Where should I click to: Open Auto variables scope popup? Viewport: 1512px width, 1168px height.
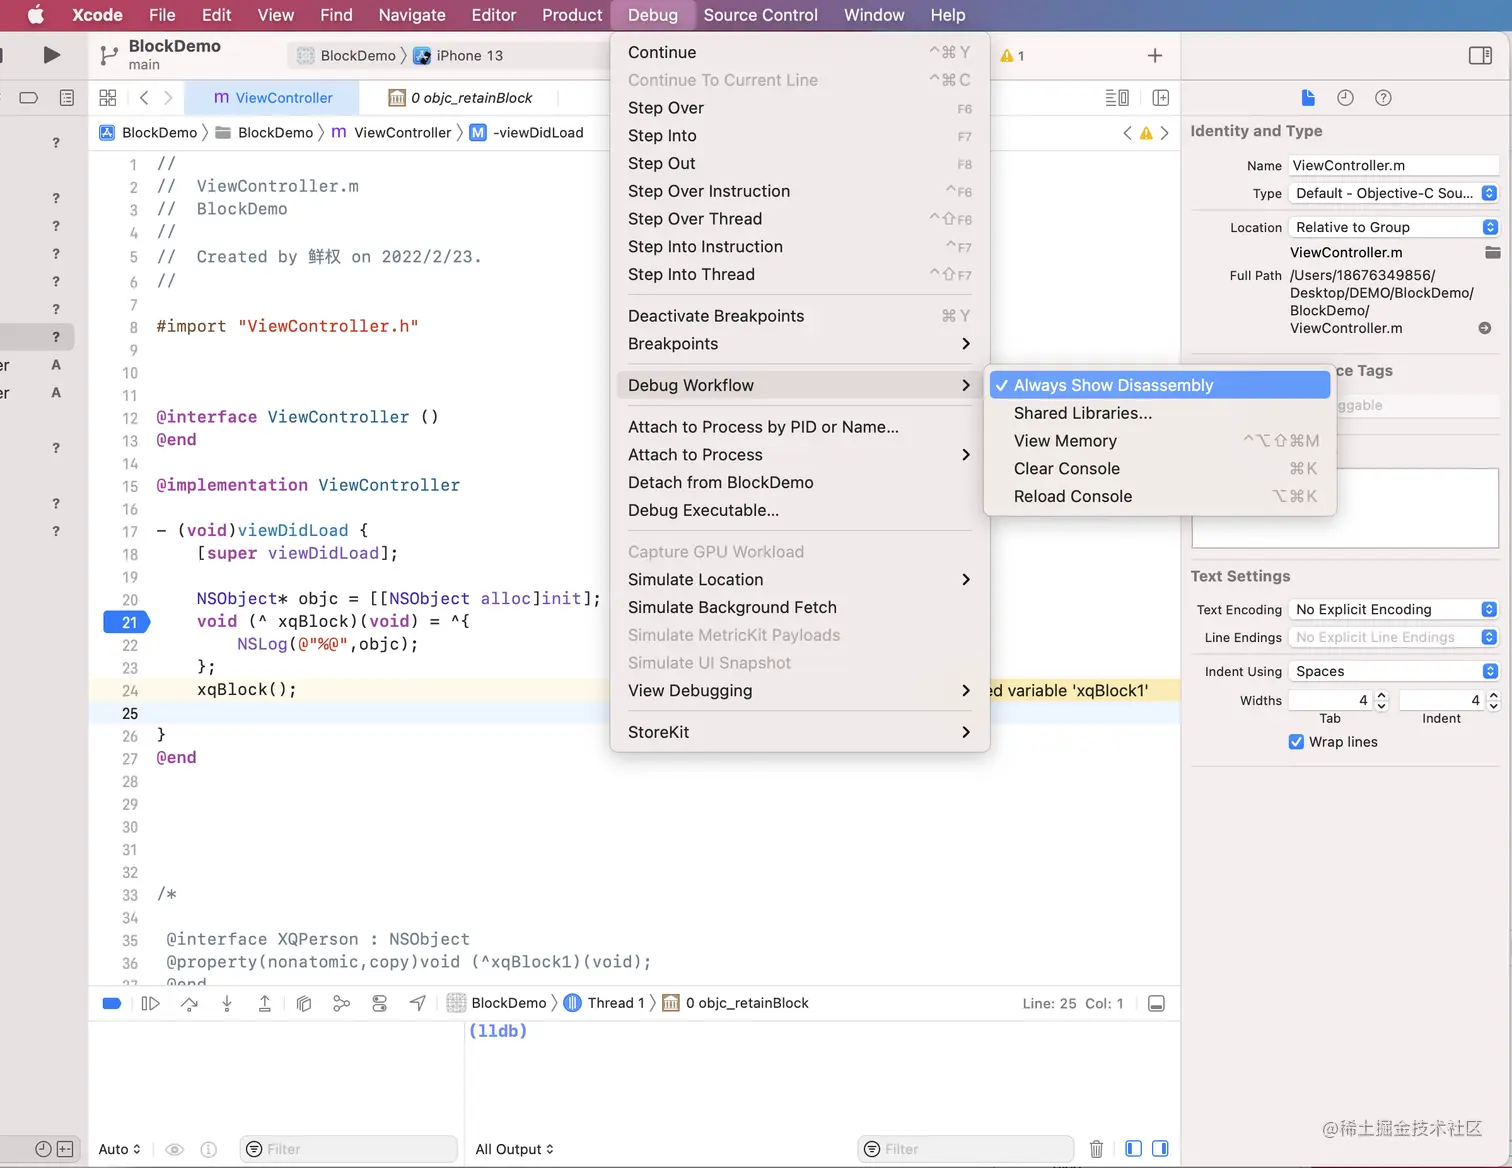(119, 1149)
